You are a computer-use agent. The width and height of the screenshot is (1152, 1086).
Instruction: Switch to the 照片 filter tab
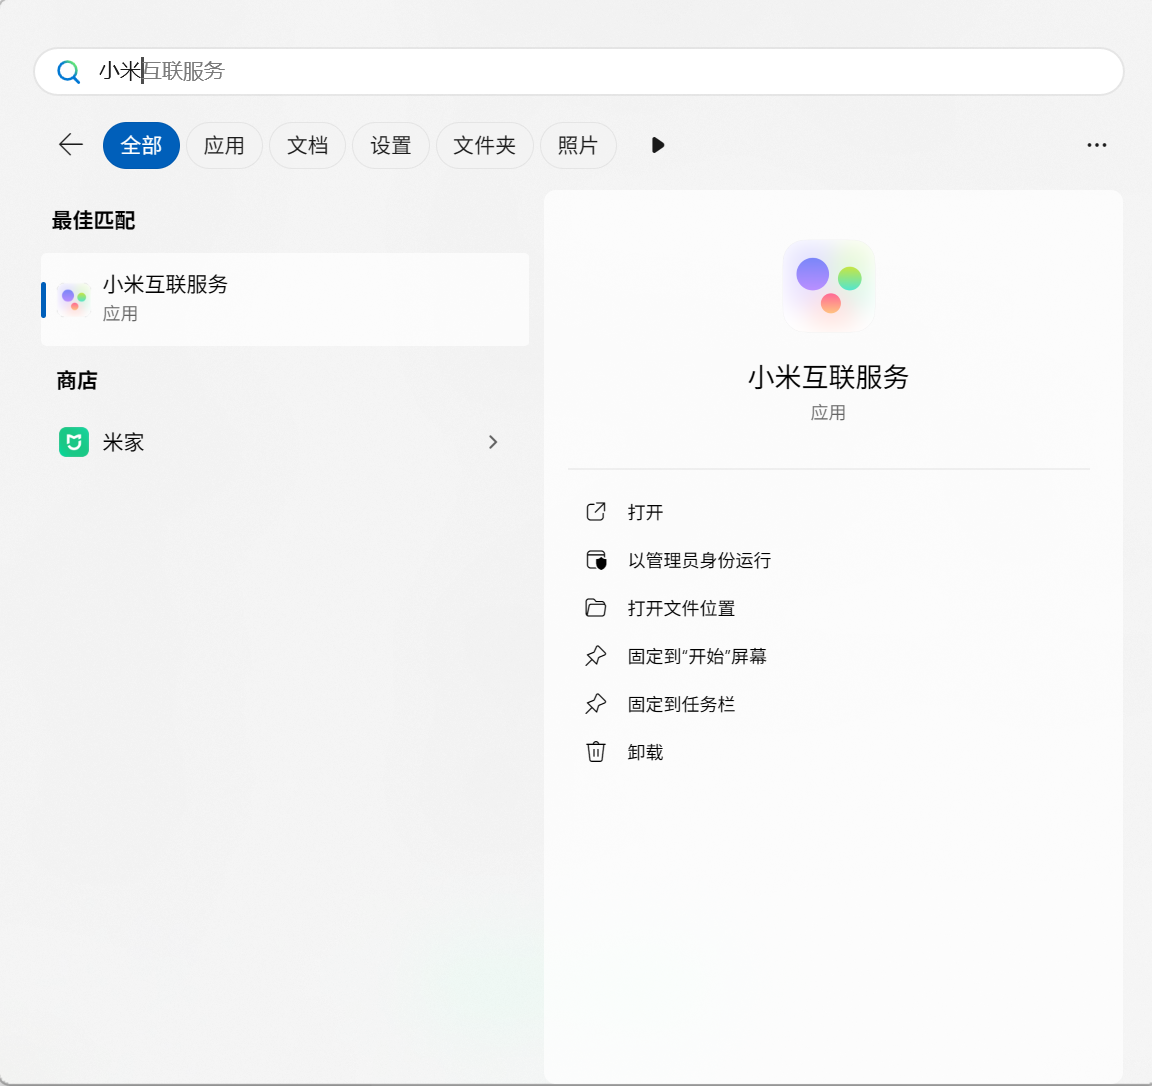pos(578,145)
